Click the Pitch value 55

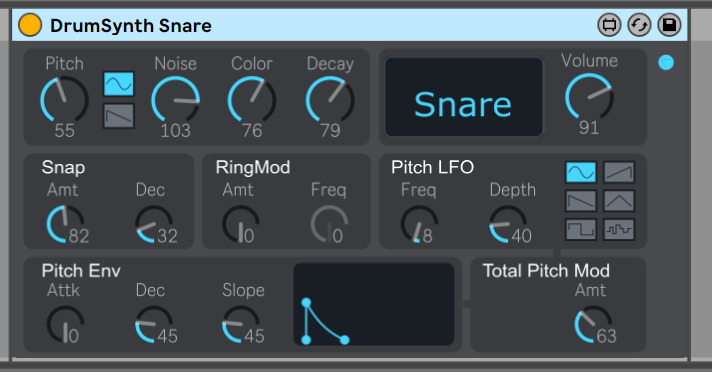64,131
